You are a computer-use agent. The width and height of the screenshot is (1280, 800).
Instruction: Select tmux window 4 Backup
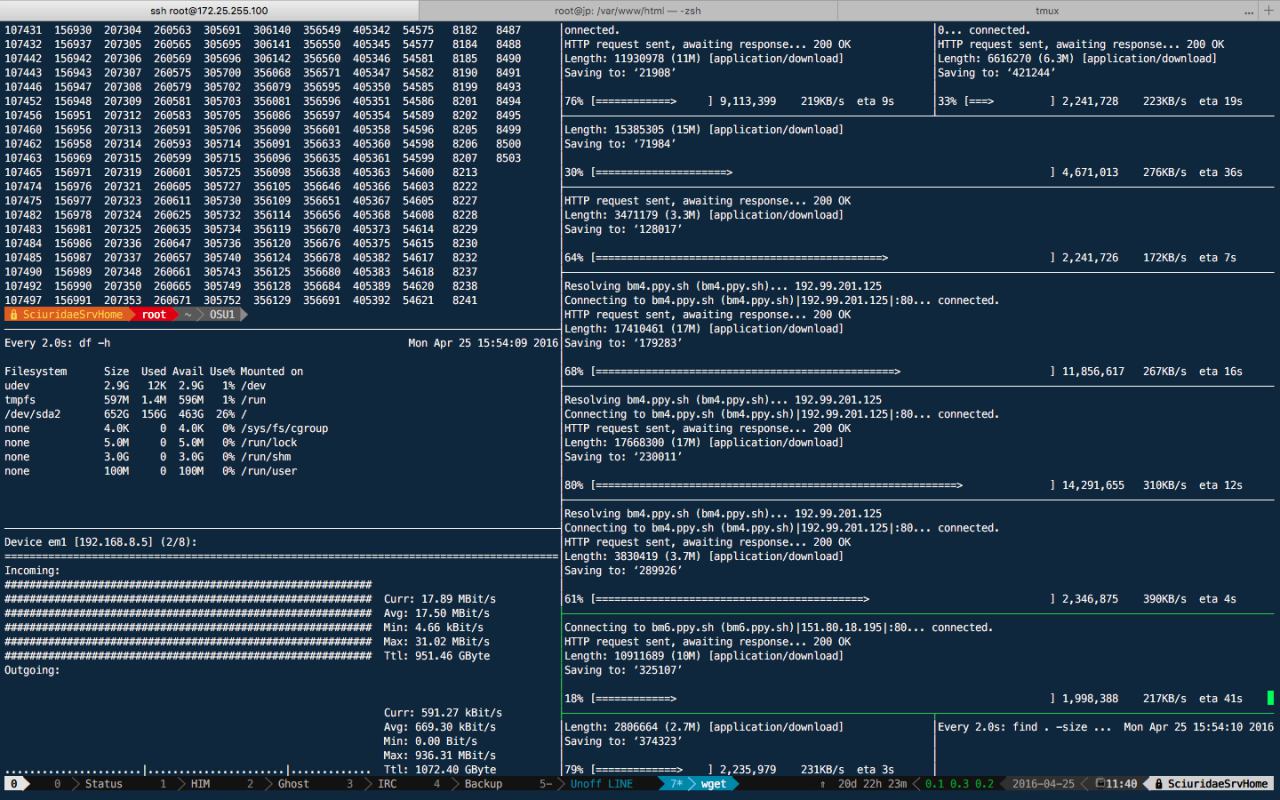468,784
